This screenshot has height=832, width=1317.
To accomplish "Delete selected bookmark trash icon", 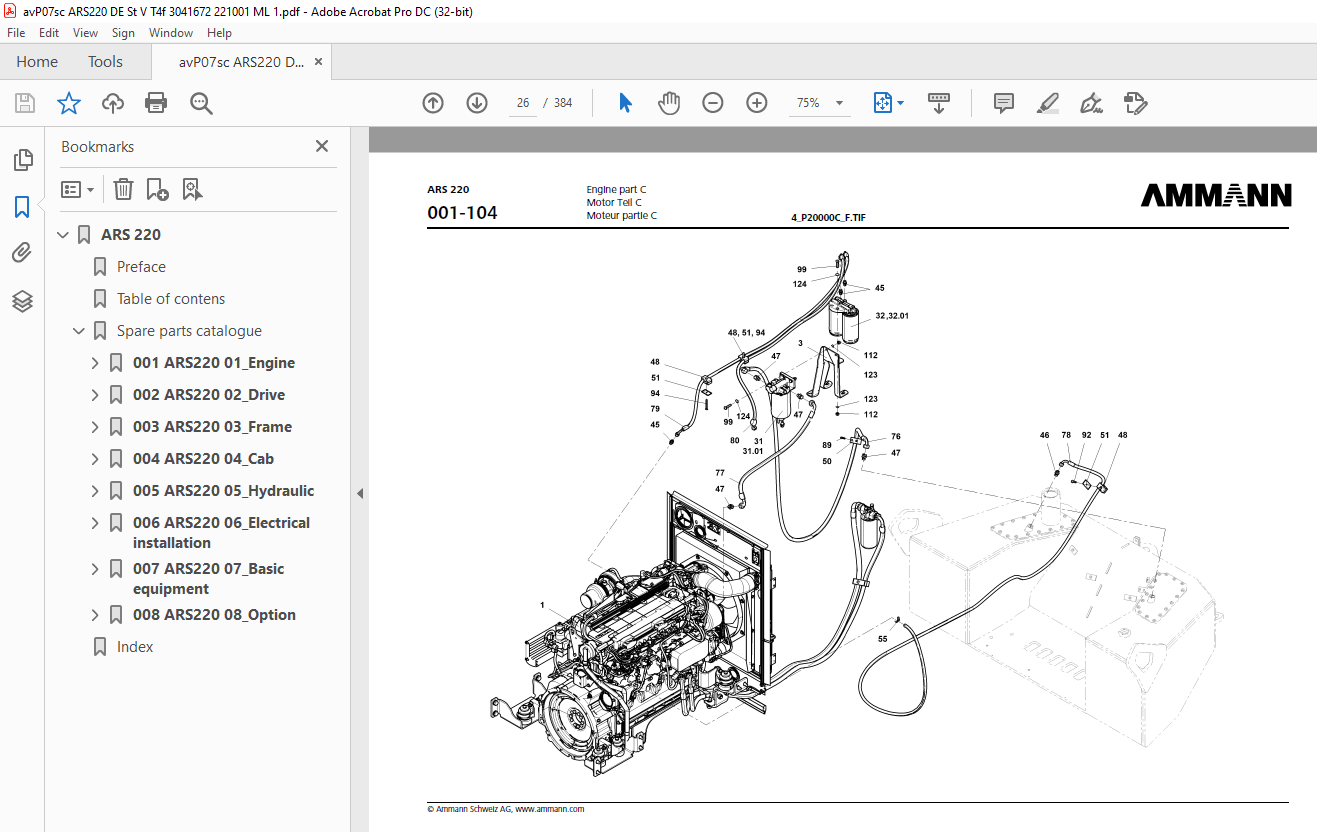I will click(123, 189).
